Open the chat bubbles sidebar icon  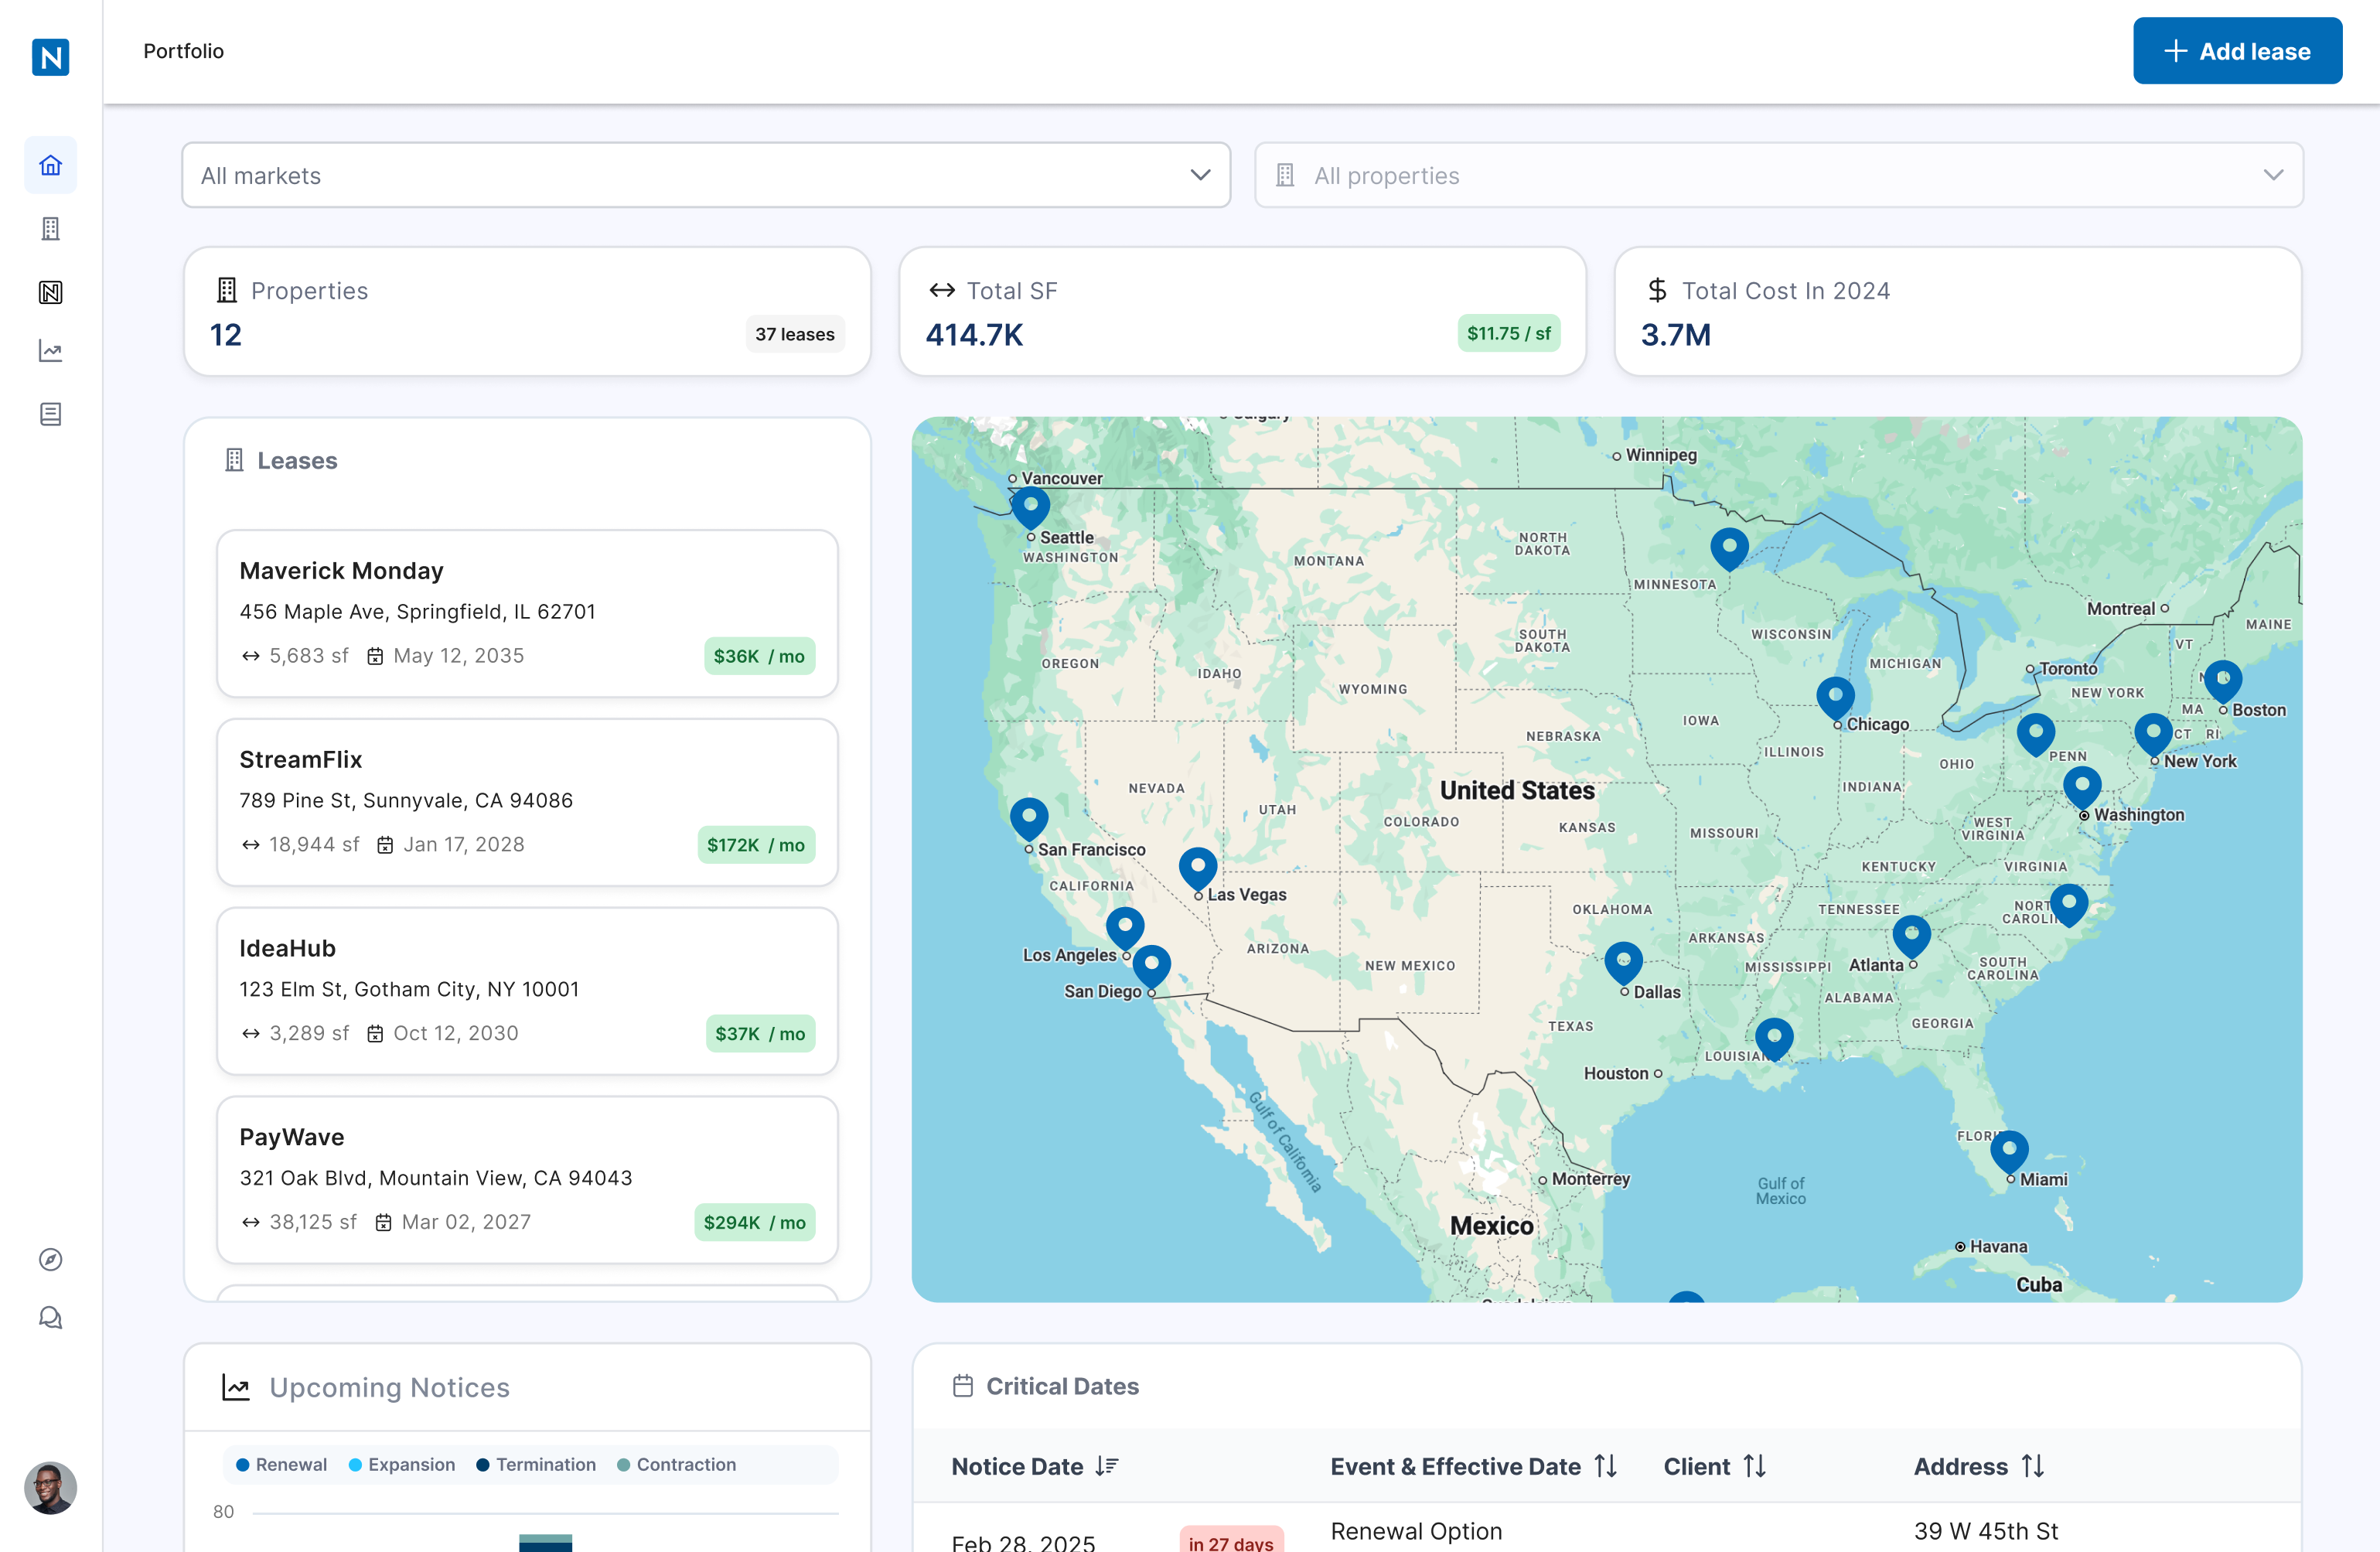coord(50,1318)
